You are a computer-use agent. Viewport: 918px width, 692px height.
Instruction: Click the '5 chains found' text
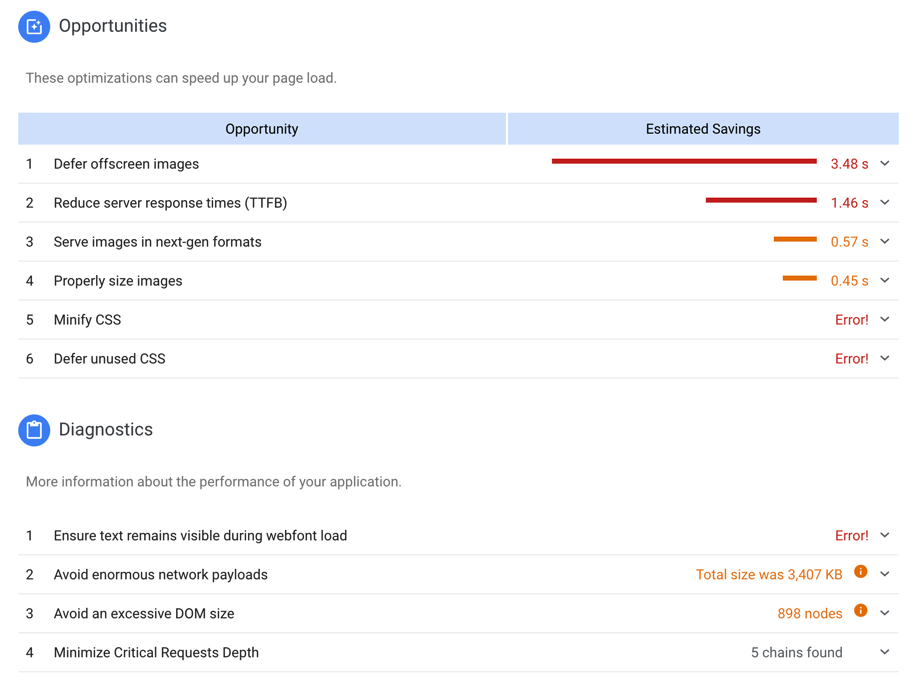pos(795,652)
